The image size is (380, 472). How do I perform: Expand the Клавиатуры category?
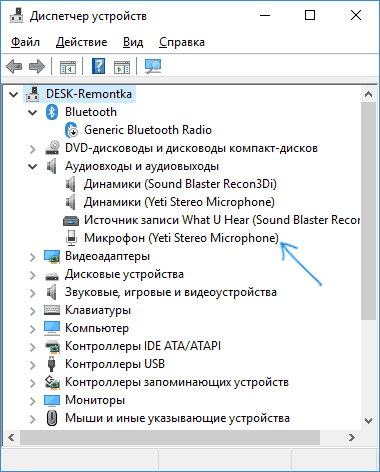coord(33,311)
